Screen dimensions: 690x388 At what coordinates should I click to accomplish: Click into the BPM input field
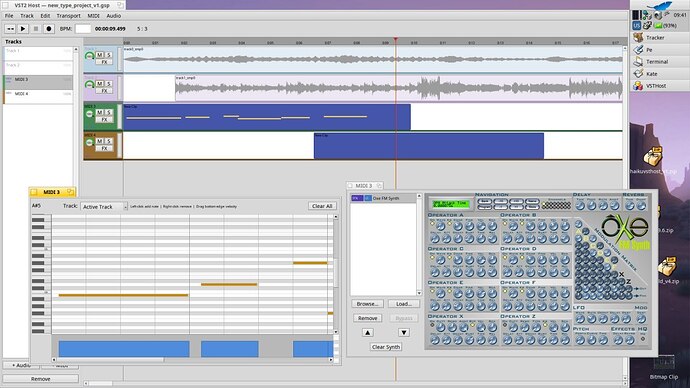point(83,29)
